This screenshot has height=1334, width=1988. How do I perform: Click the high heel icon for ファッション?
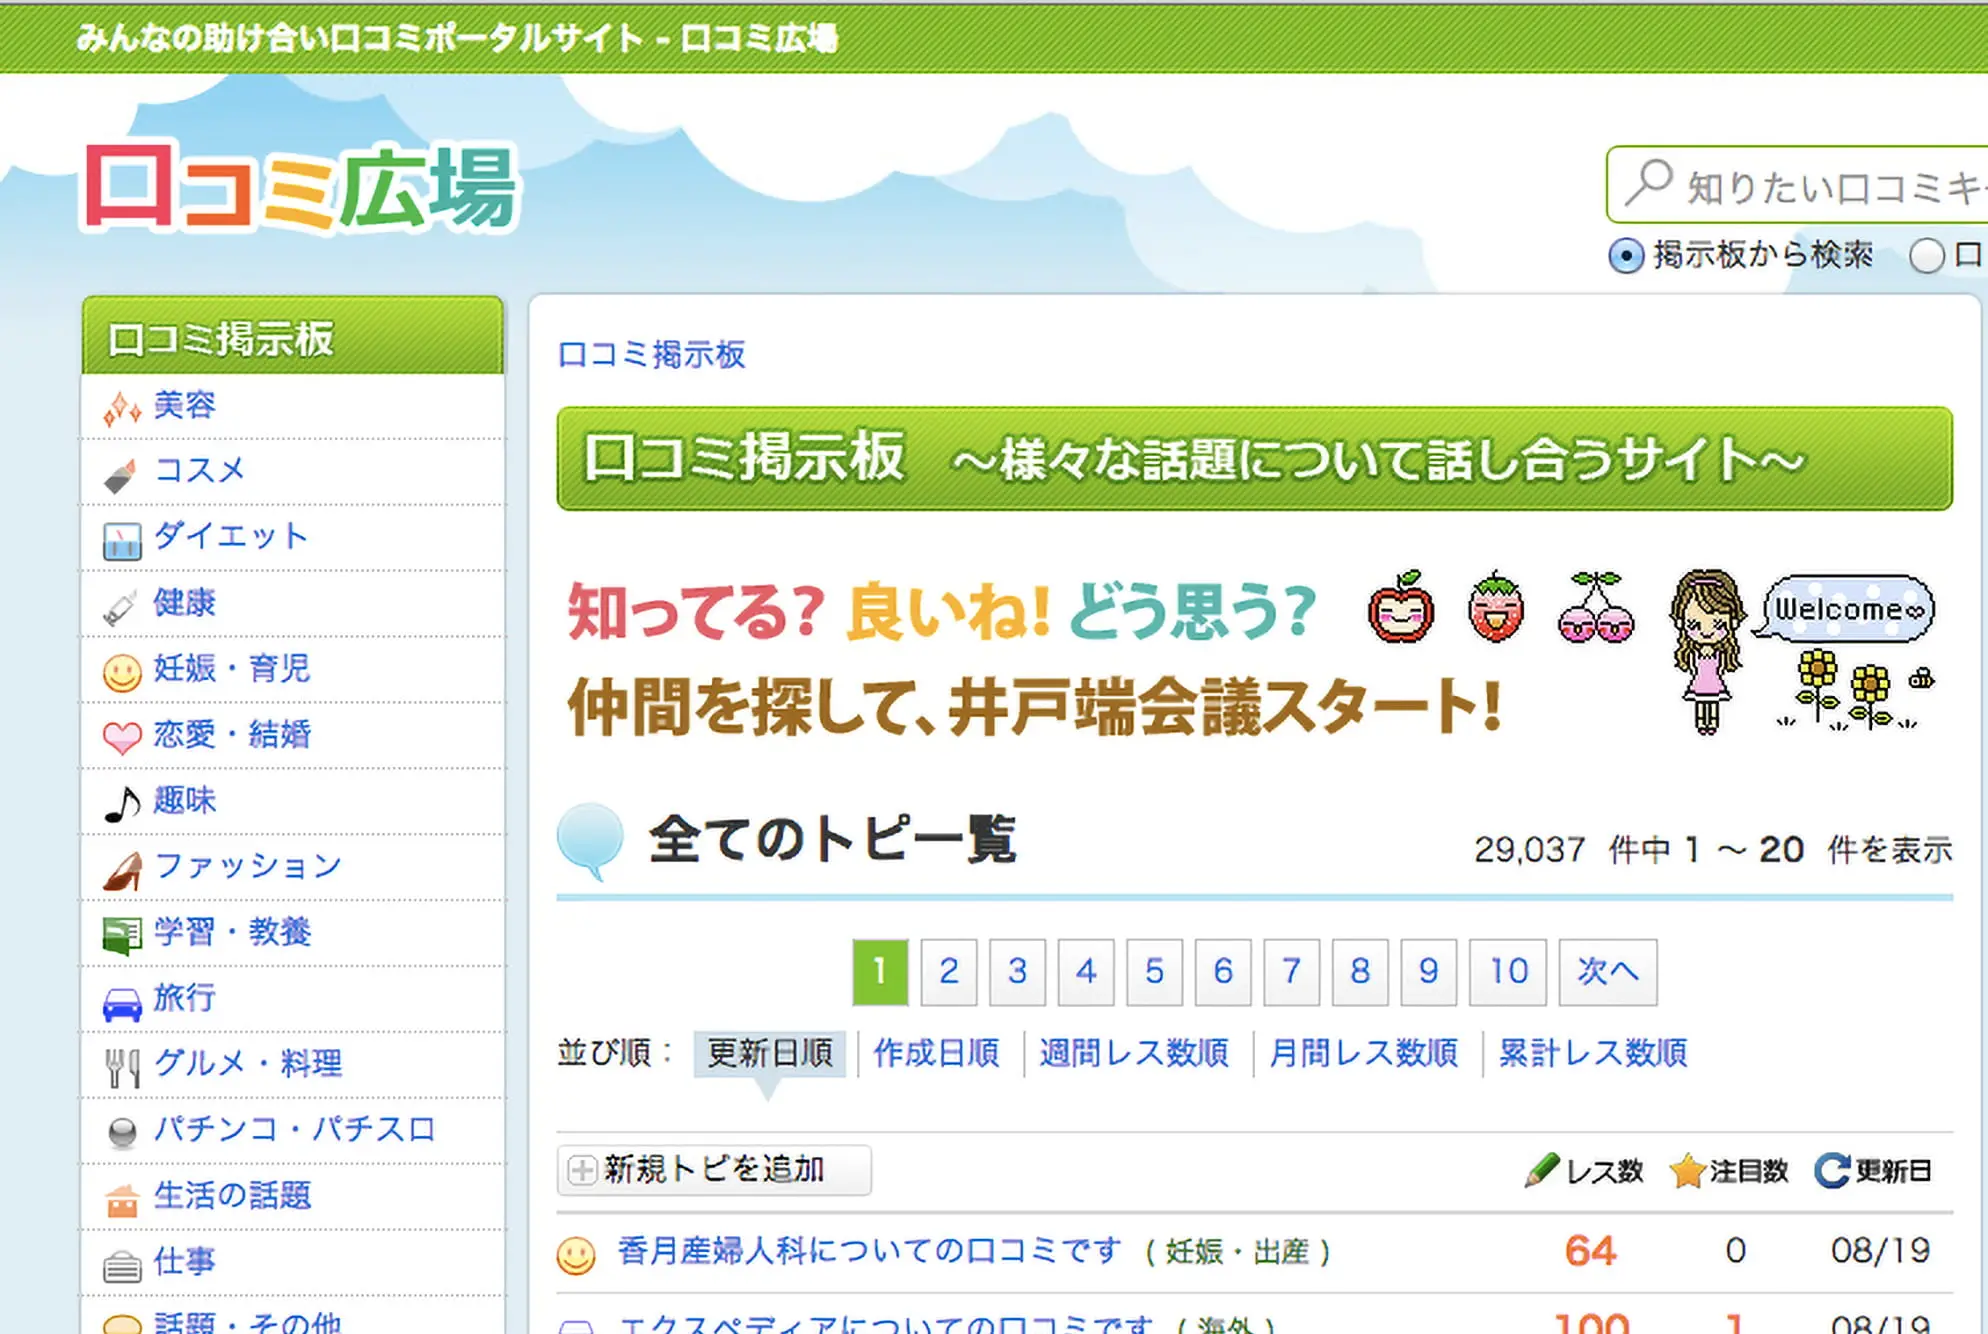pos(122,870)
